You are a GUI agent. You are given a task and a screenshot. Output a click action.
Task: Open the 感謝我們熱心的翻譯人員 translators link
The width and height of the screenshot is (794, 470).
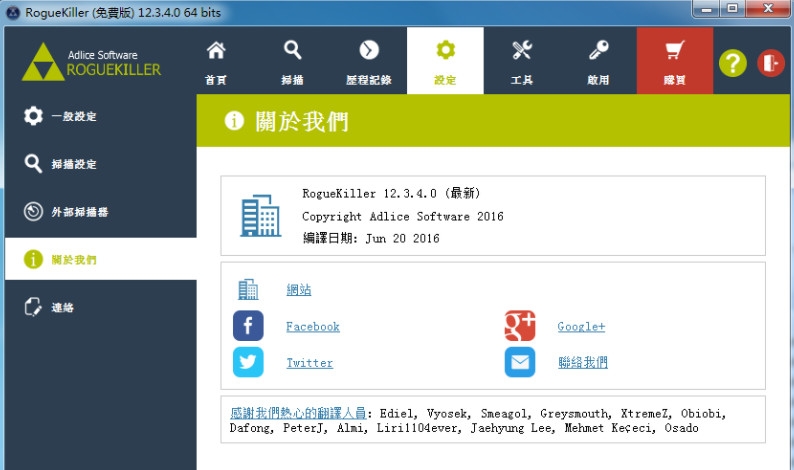pos(298,413)
